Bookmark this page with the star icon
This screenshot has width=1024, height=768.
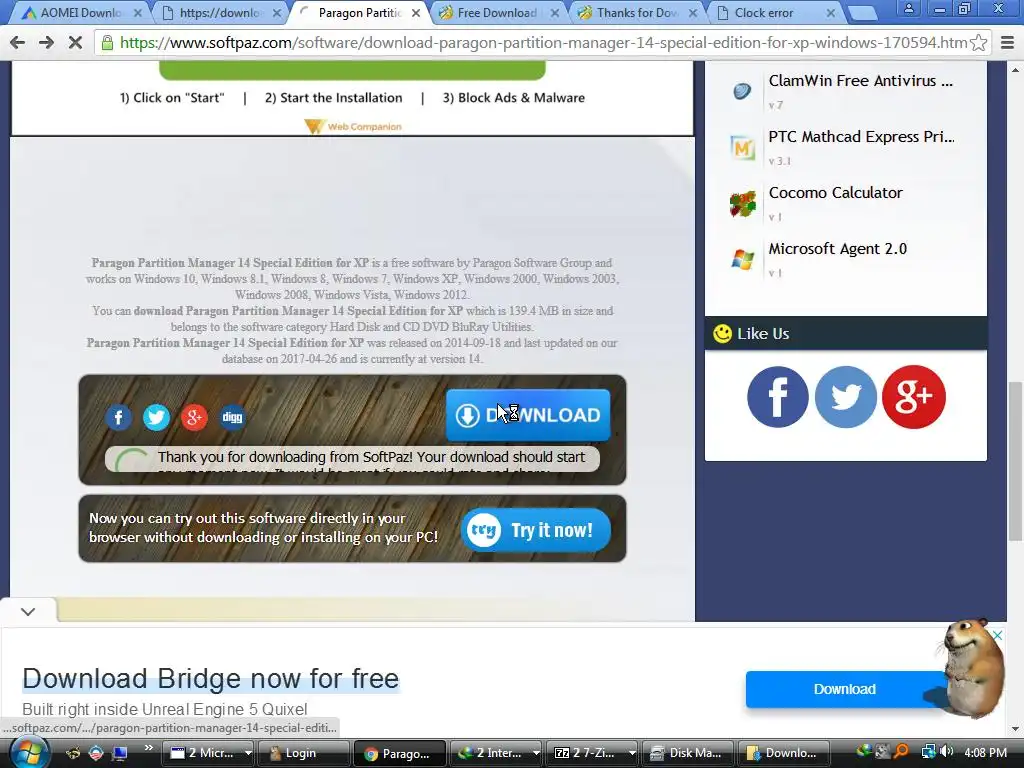978,42
